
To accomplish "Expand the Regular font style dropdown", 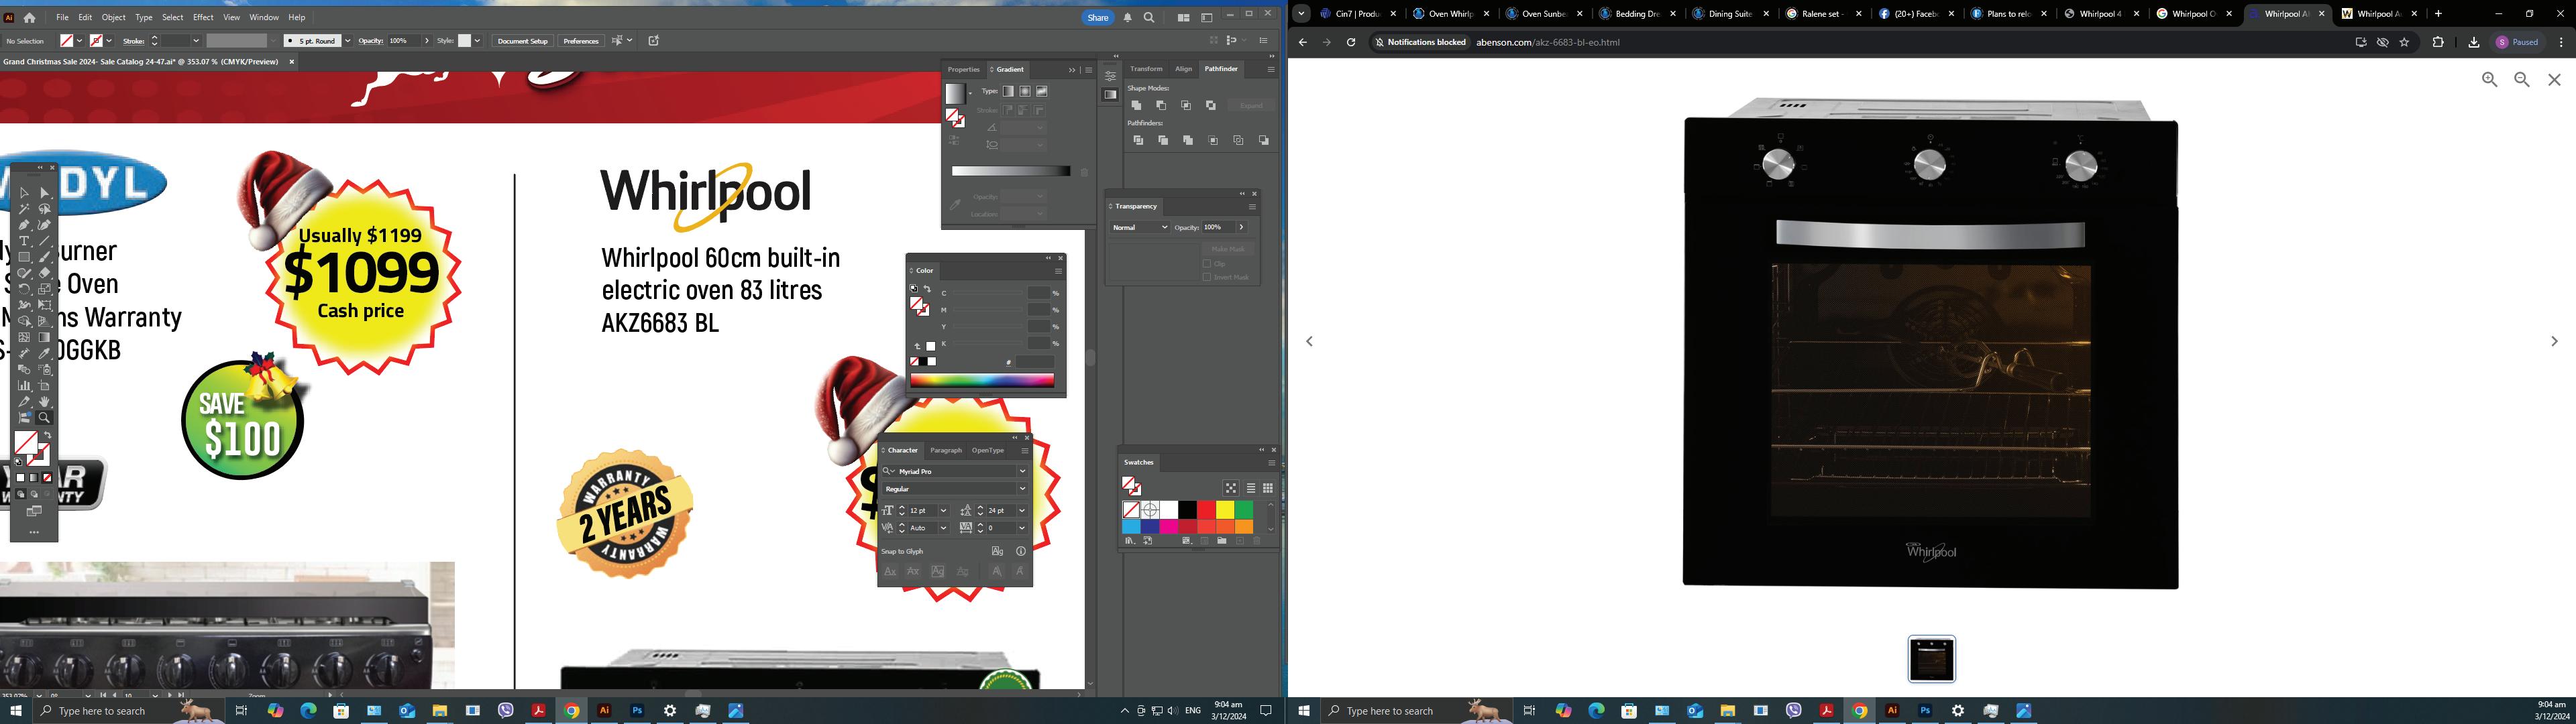I will tap(1022, 489).
